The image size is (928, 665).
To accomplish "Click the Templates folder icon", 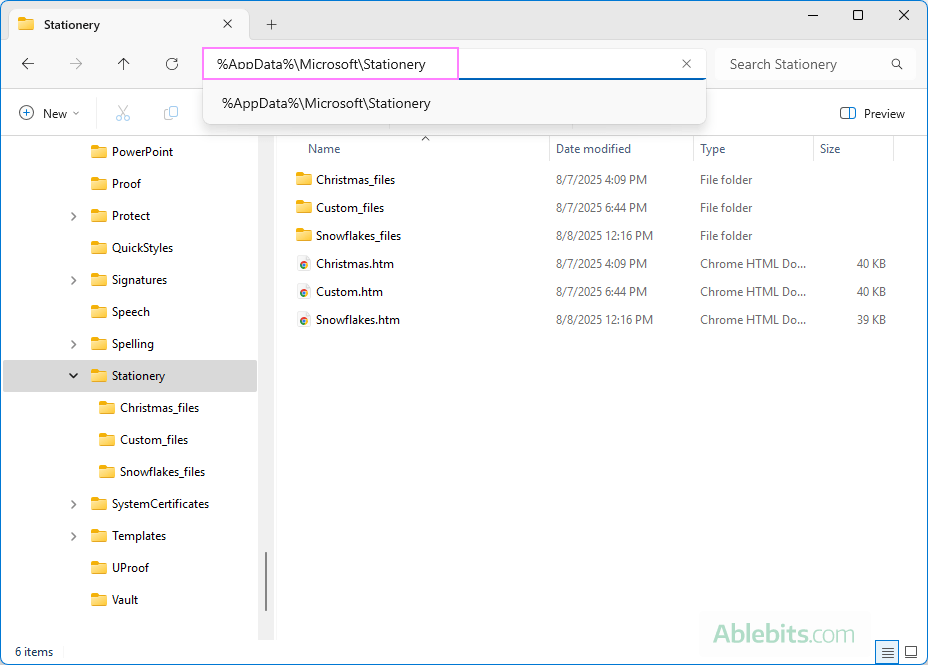I will 99,536.
